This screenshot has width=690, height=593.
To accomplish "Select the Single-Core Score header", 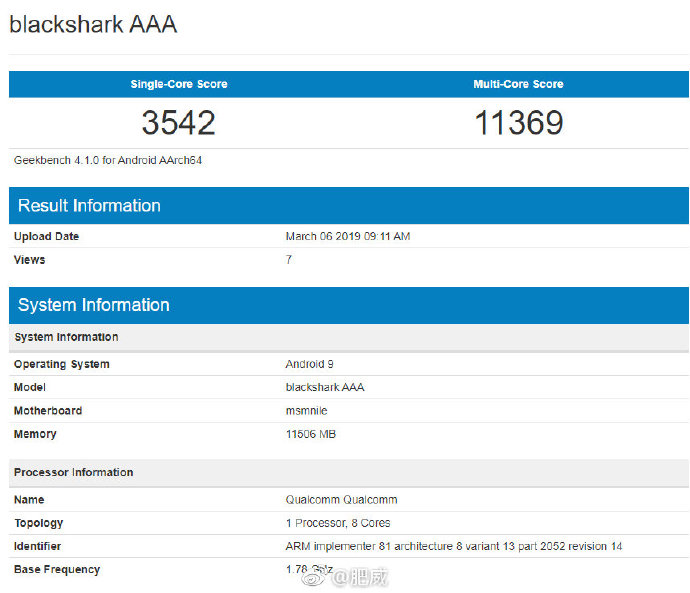I will tap(179, 84).
